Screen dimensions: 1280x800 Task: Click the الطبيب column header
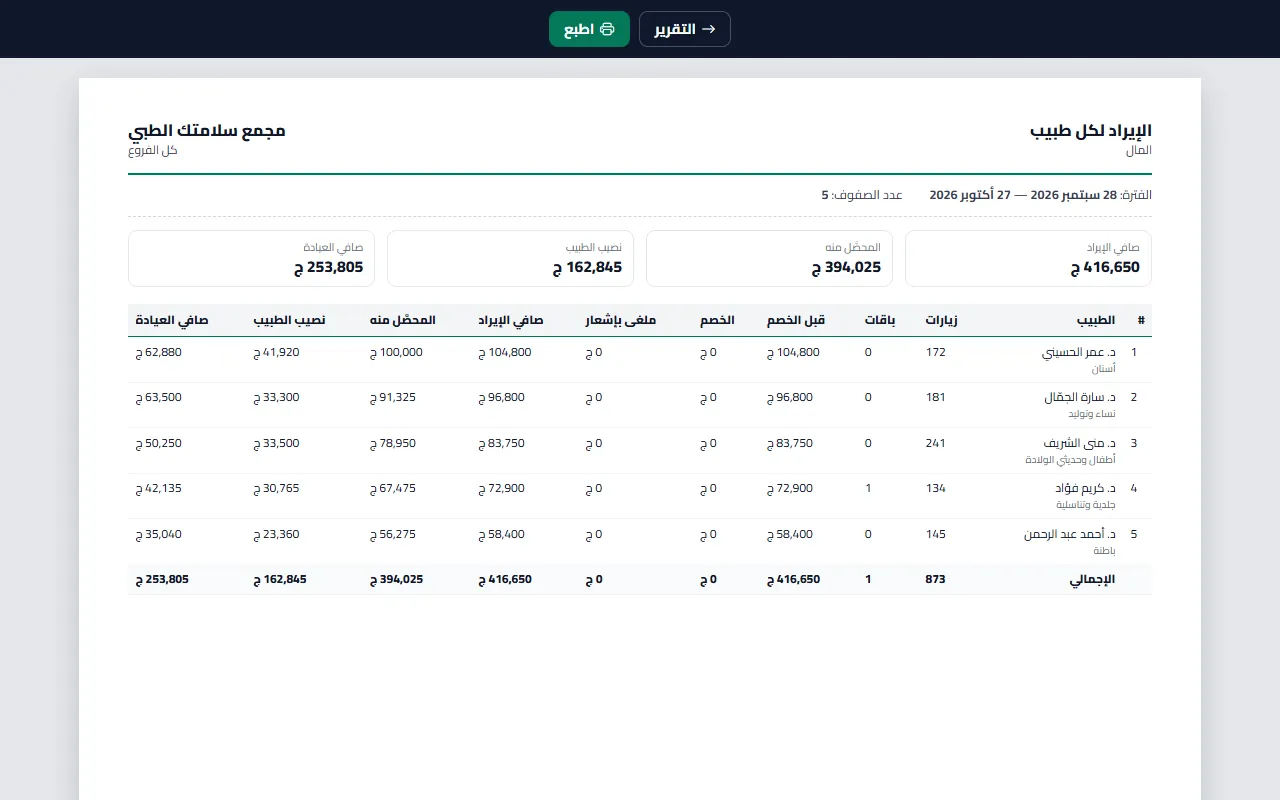(x=1096, y=320)
